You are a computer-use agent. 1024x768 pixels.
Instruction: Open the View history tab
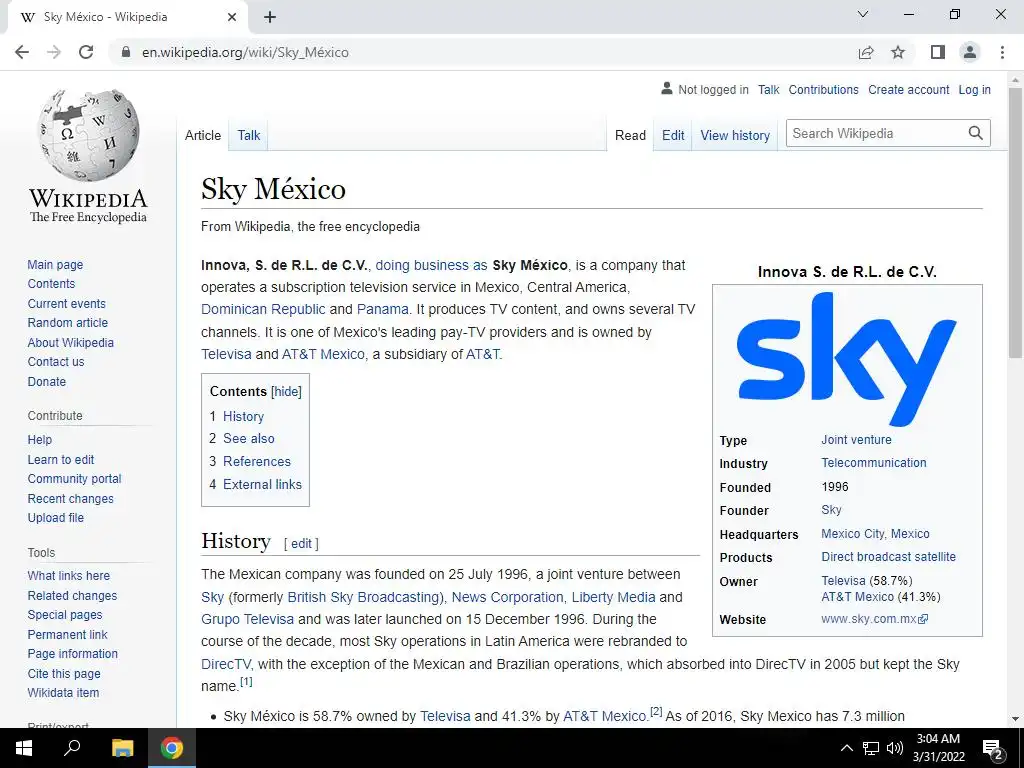point(735,135)
